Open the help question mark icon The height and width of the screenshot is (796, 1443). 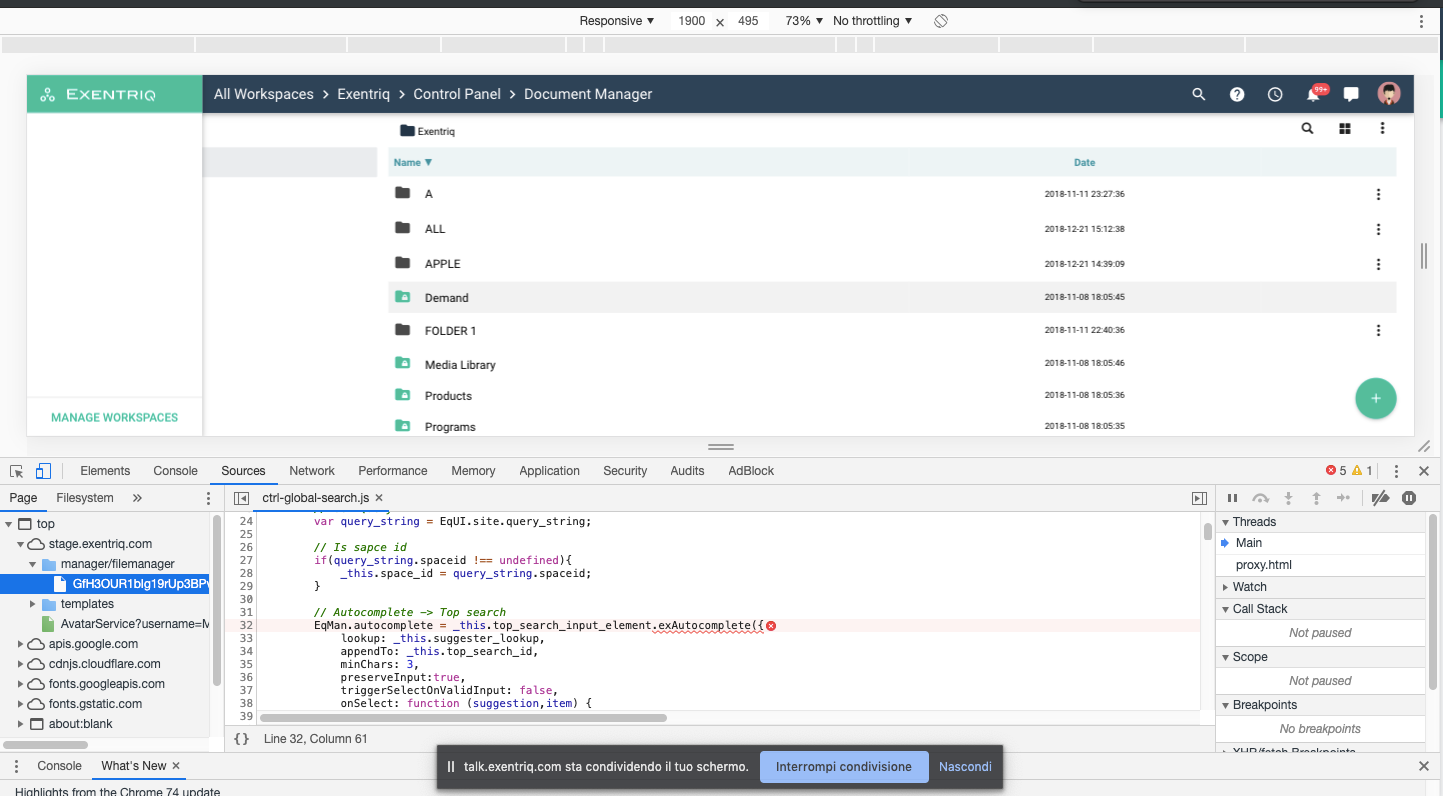pos(1237,94)
